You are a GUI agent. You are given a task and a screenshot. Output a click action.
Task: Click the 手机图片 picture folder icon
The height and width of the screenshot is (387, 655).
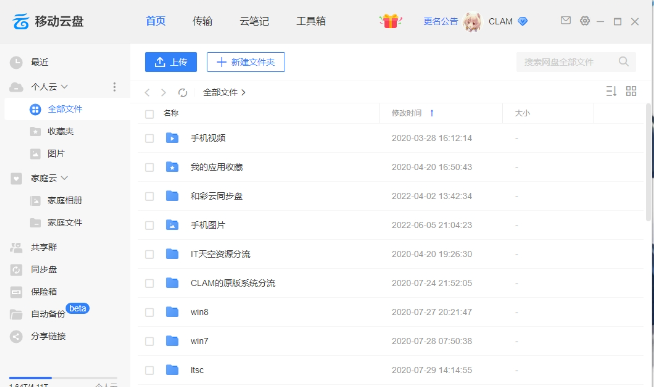tap(172, 225)
